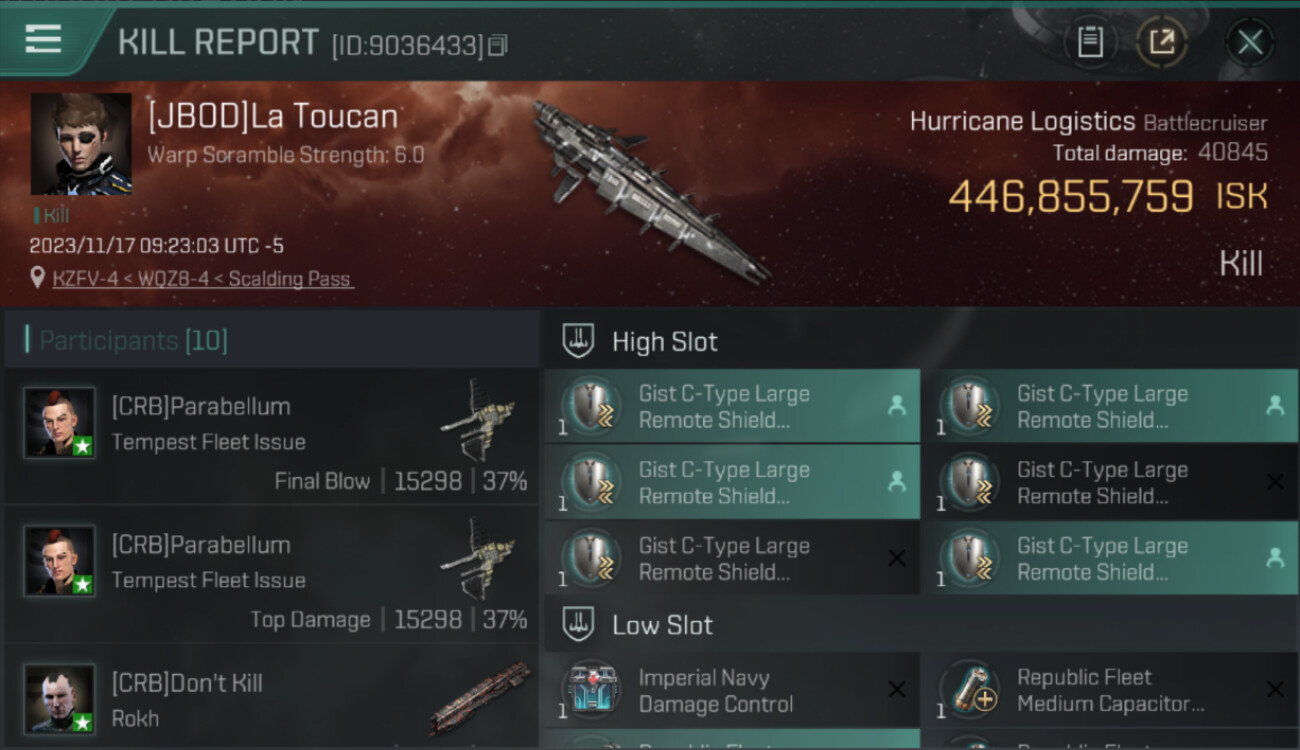
Task: View La Toucan's pilot portrait
Action: coord(81,144)
